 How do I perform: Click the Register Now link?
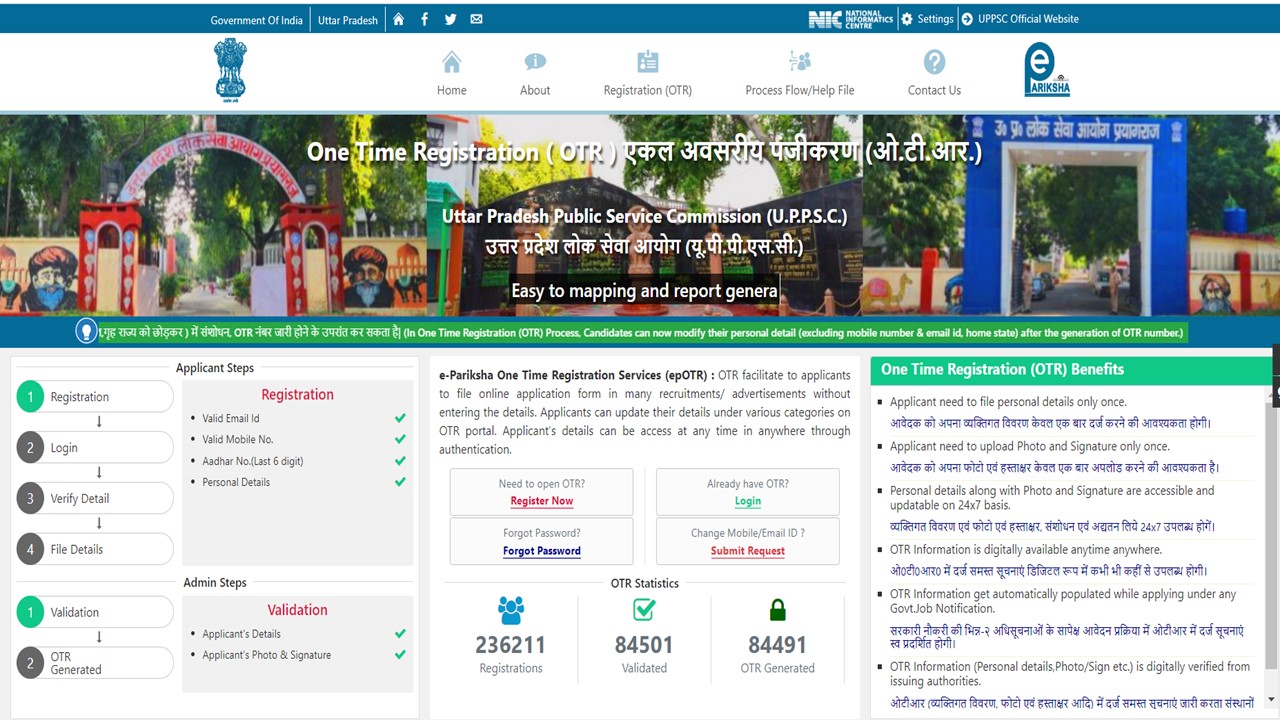[542, 501]
